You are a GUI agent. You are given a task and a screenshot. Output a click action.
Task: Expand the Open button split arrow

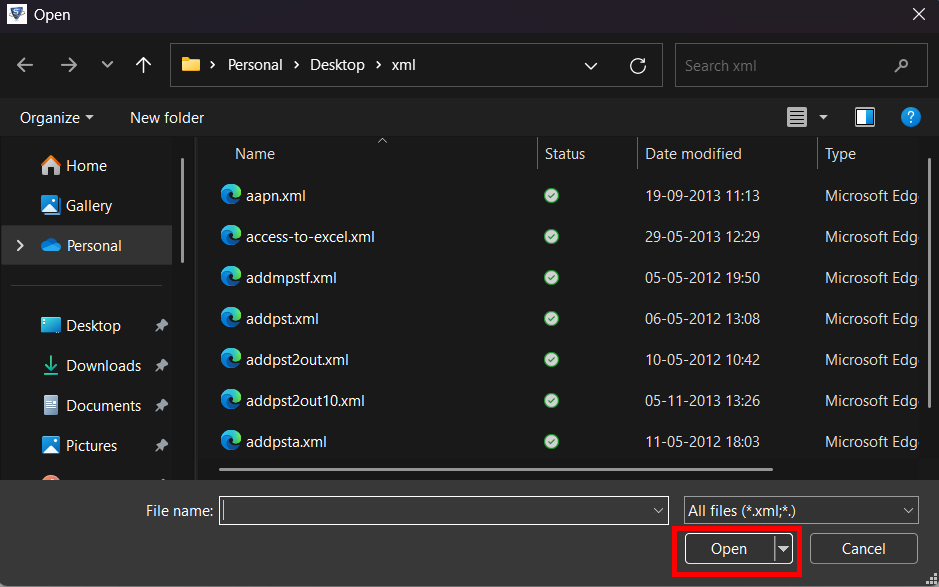click(783, 549)
